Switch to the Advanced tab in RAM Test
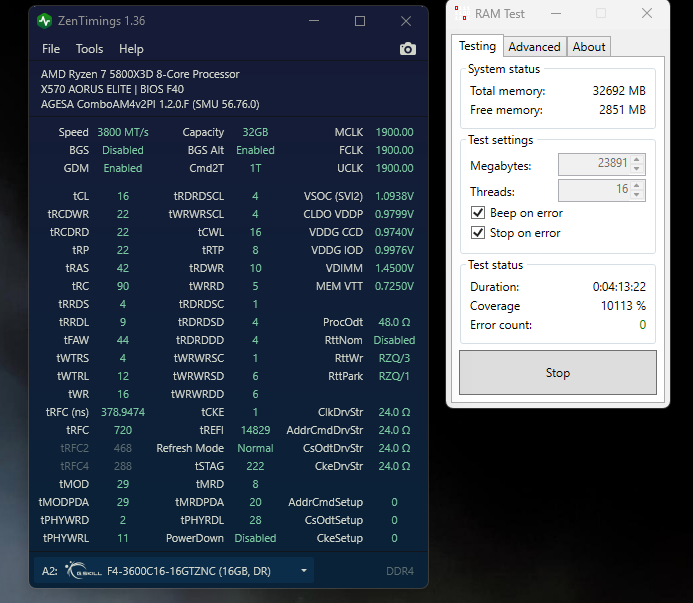Viewport: 693px width, 603px height. click(534, 46)
